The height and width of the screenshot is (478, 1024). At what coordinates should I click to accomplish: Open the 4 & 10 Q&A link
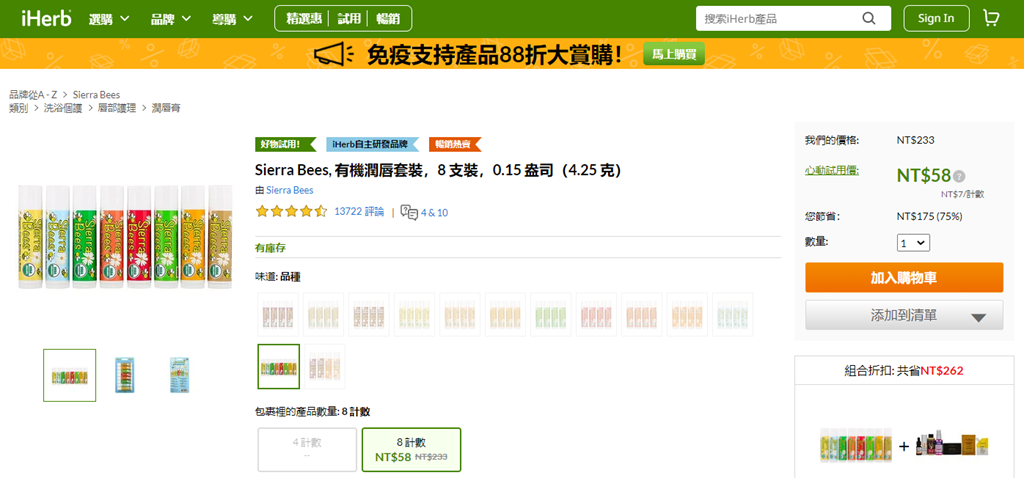click(434, 212)
